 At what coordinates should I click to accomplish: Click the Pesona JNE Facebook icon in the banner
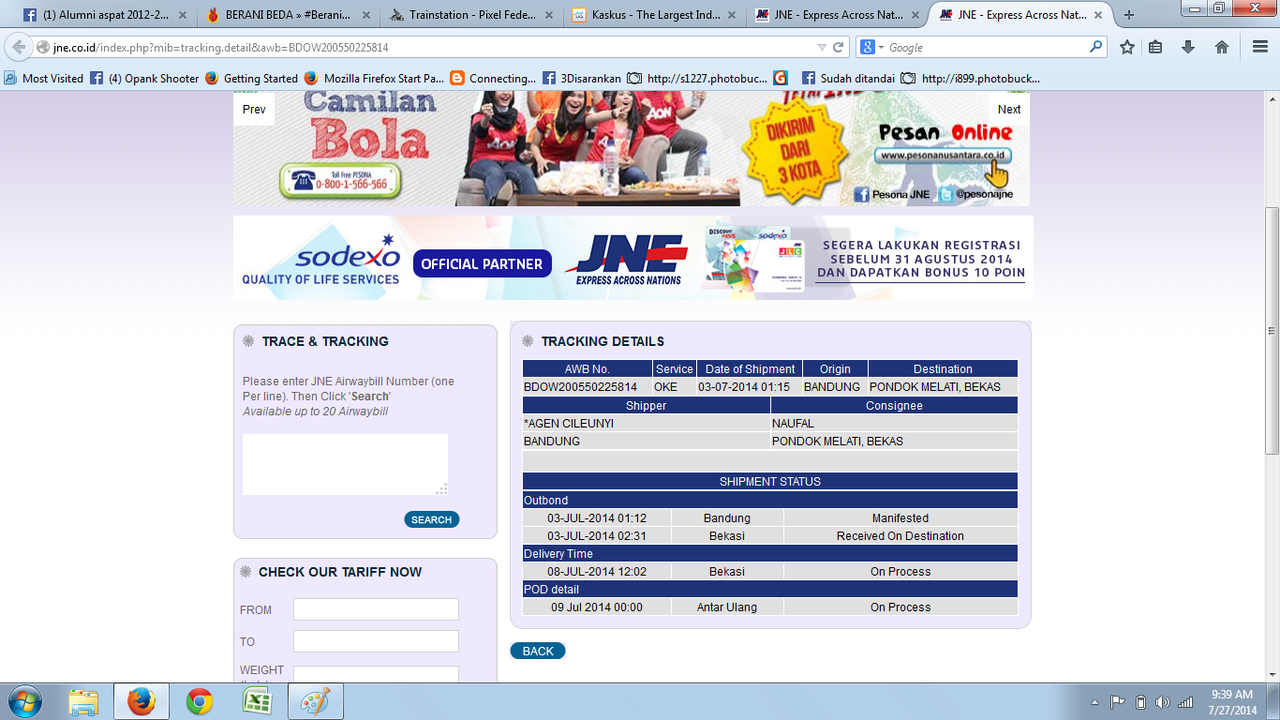861,194
